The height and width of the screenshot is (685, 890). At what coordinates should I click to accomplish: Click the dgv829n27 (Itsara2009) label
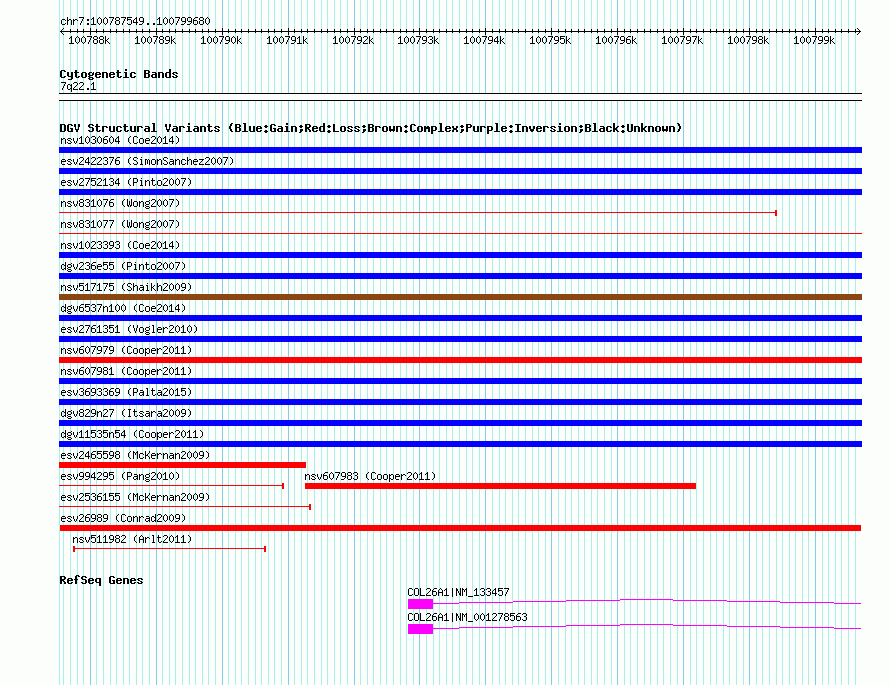tap(126, 413)
